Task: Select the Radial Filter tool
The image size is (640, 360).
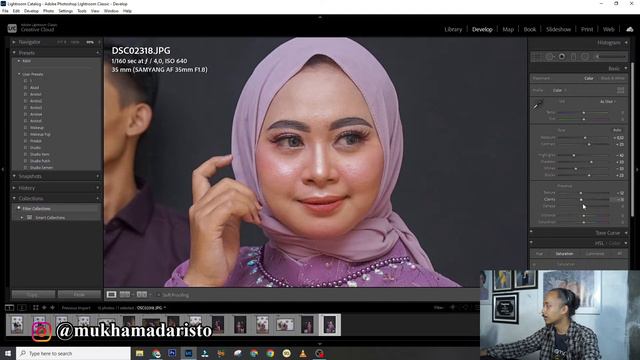Action: click(585, 57)
